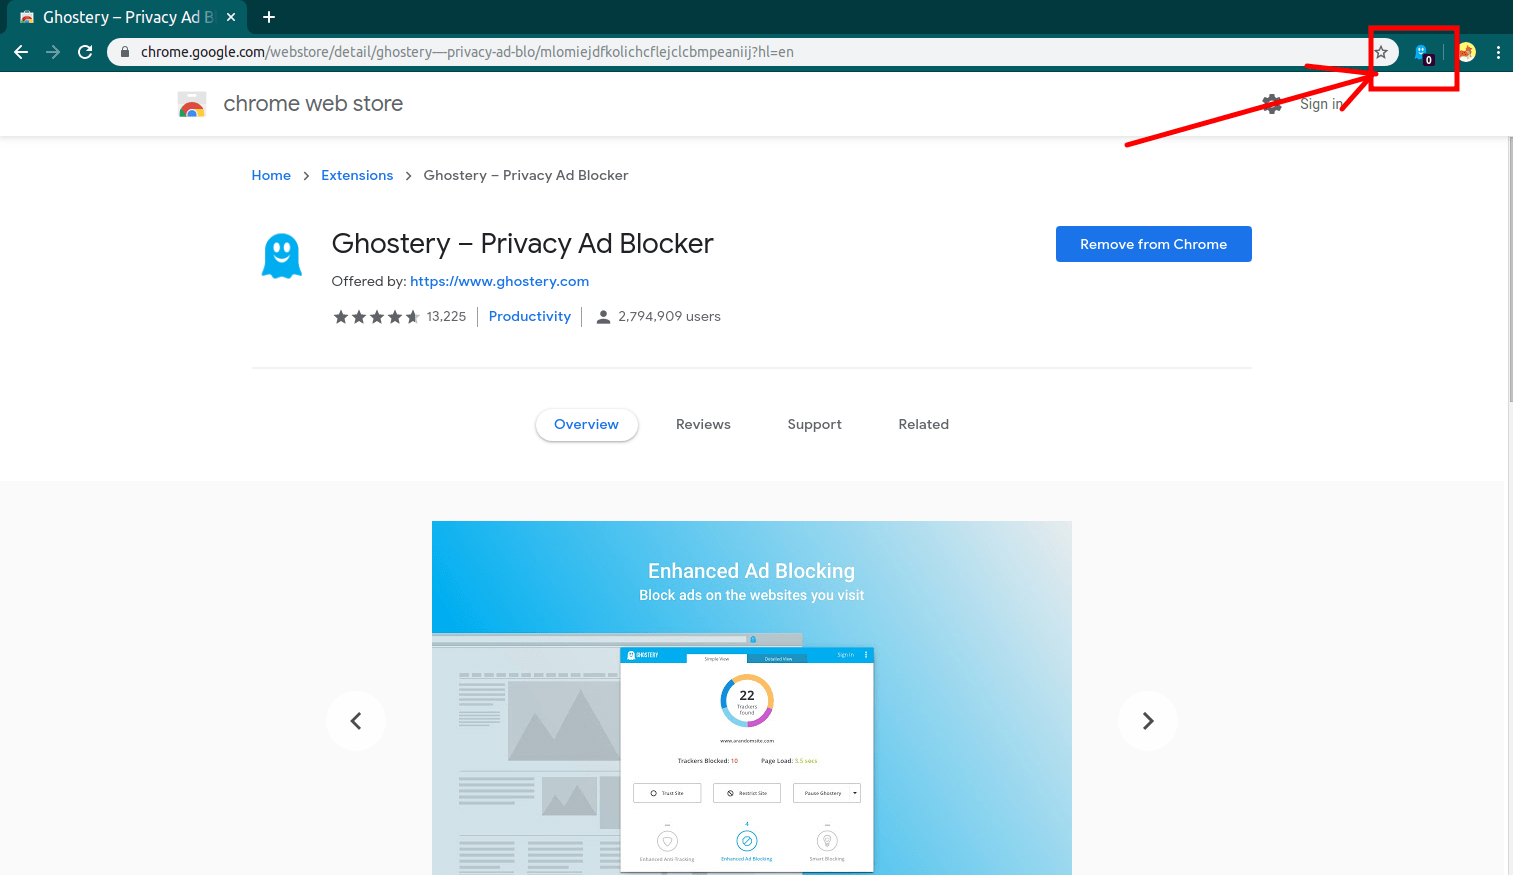
Task: Click the browser back arrow
Action: [x=21, y=52]
